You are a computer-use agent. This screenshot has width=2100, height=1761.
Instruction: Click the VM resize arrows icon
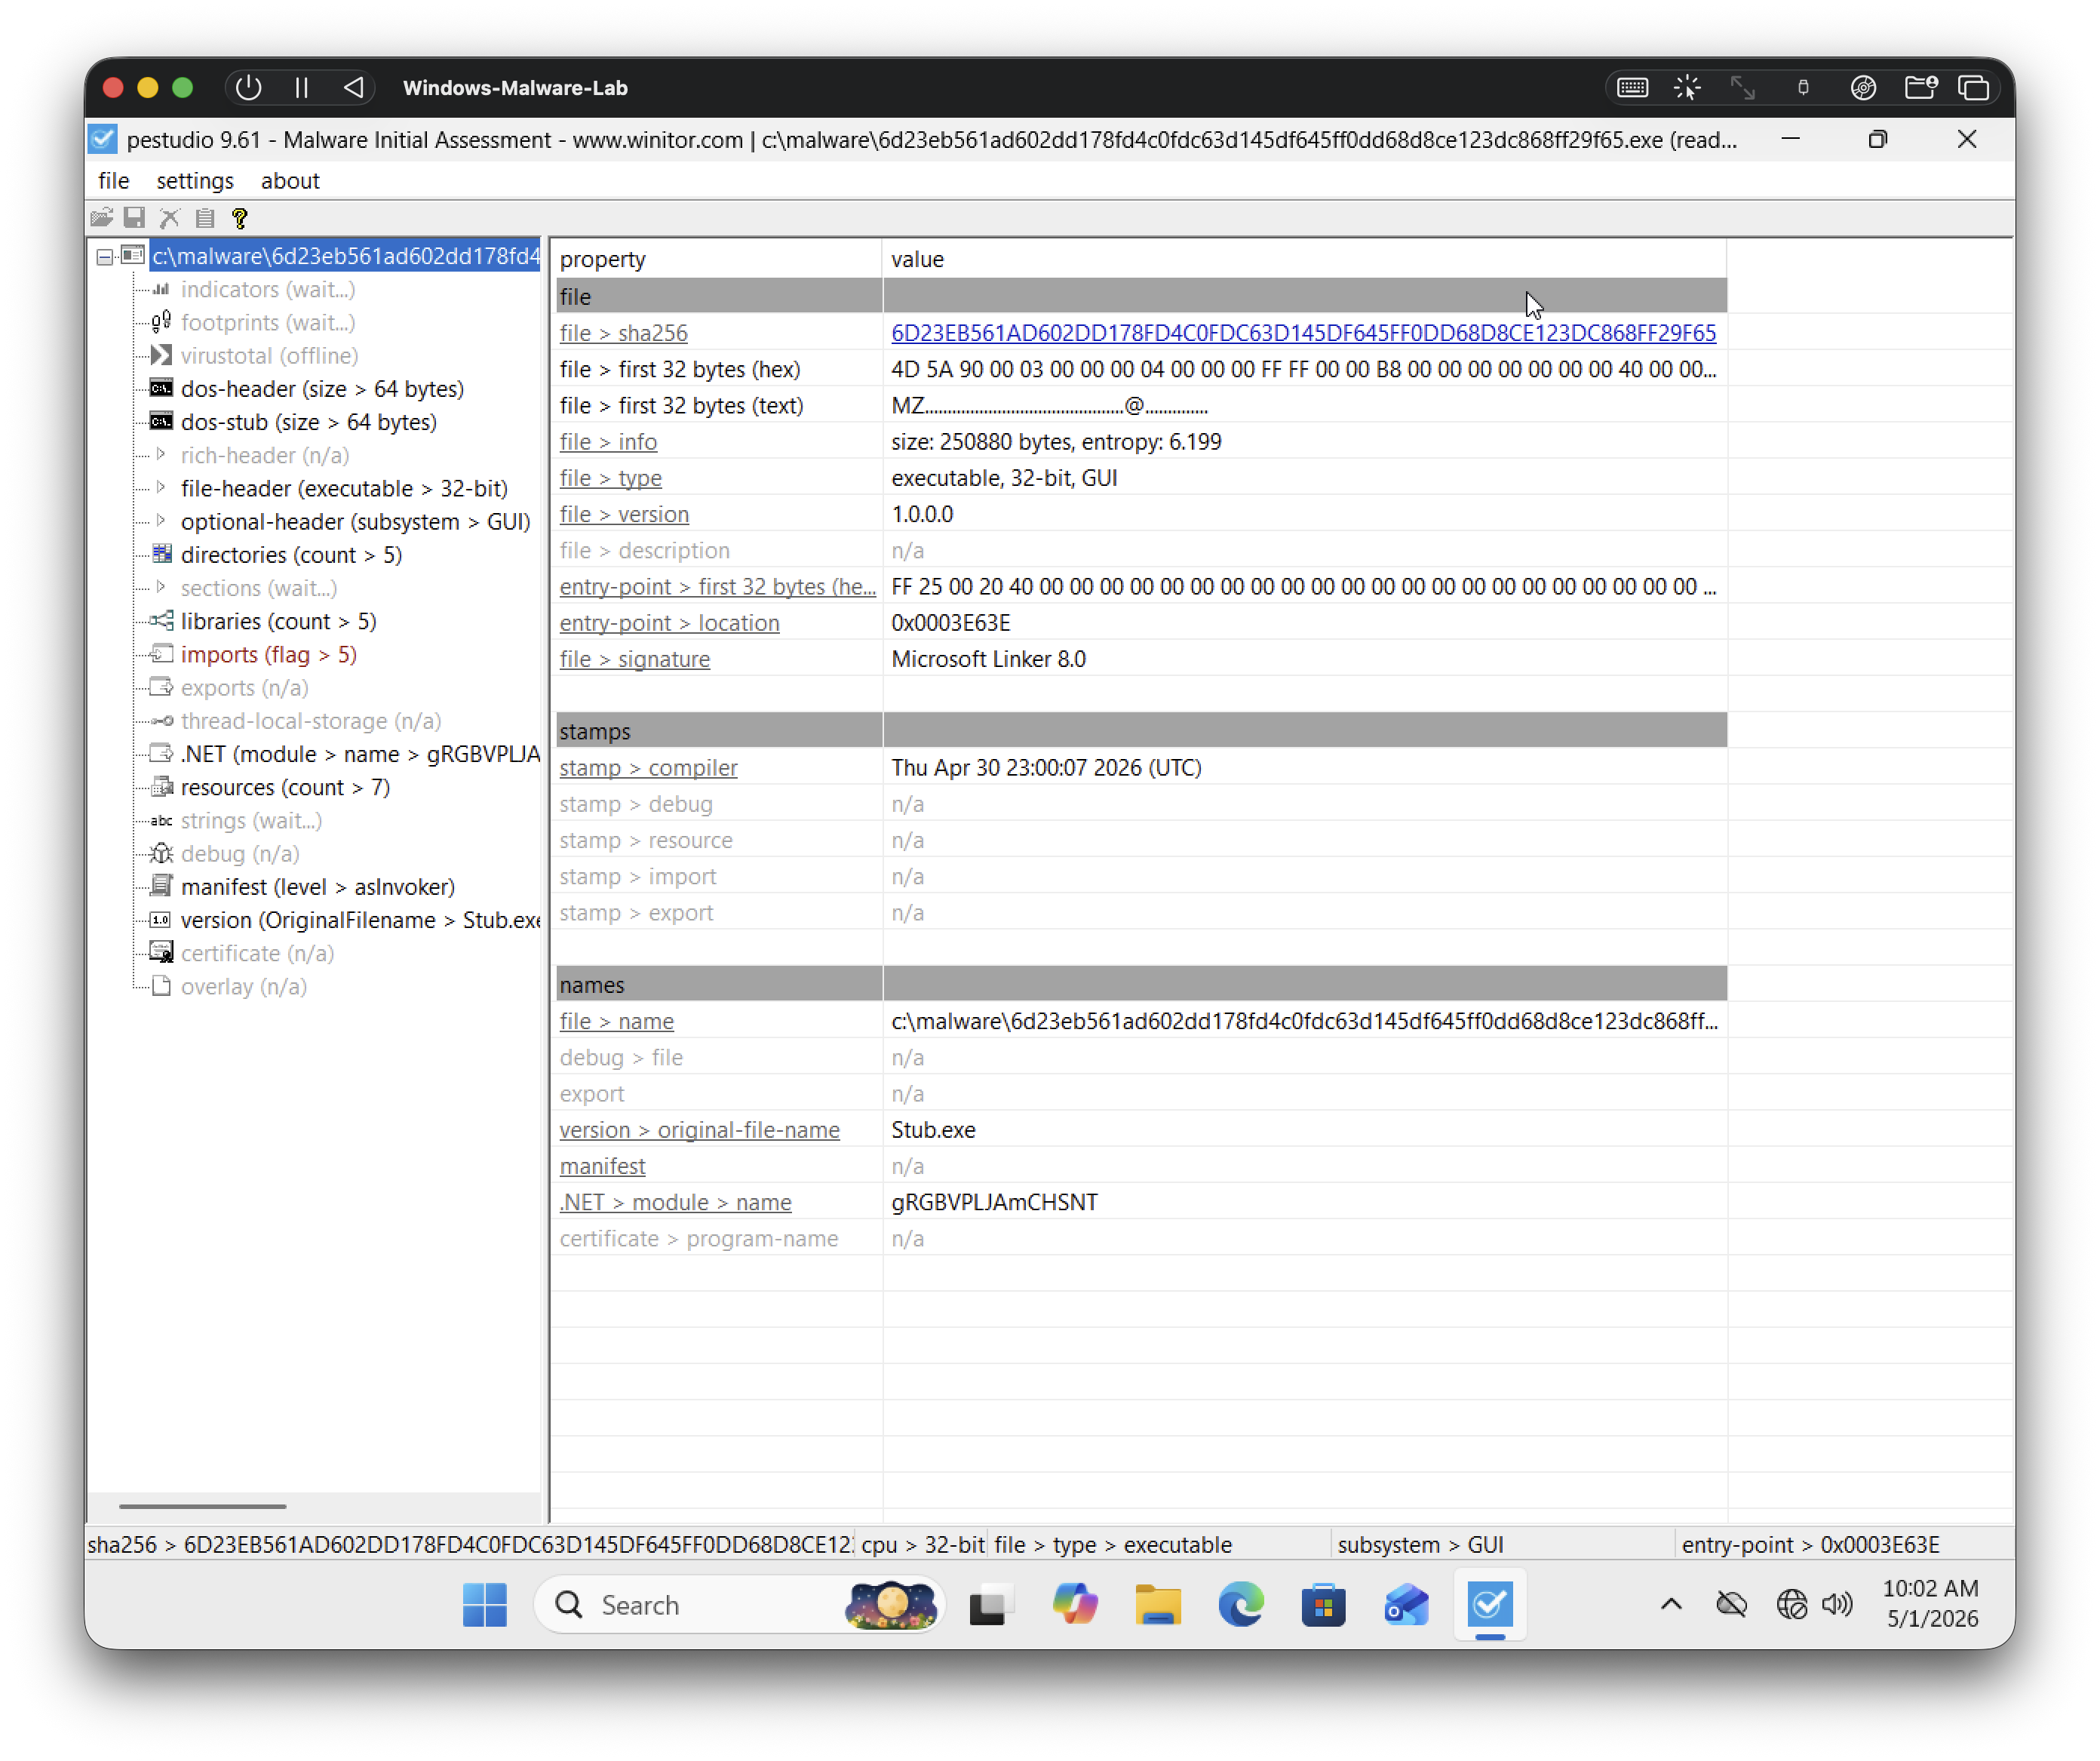pyautogui.click(x=1743, y=88)
